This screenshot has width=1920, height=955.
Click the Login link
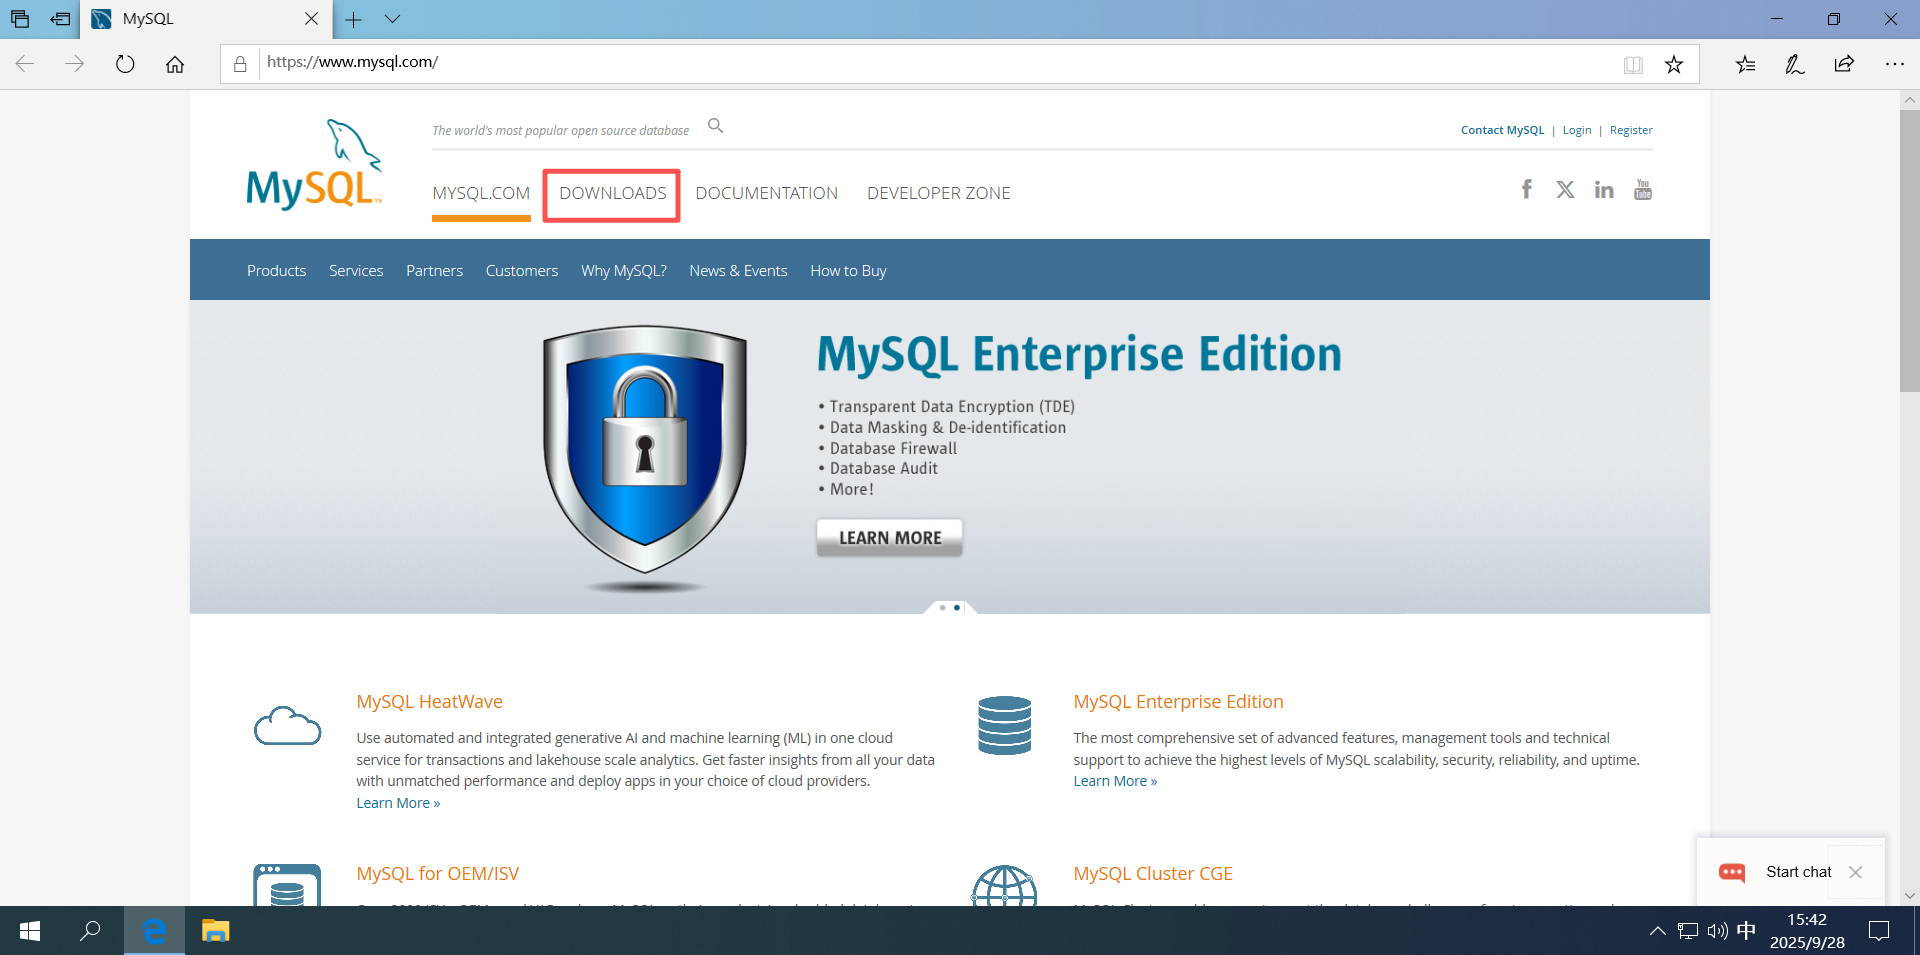tap(1577, 130)
